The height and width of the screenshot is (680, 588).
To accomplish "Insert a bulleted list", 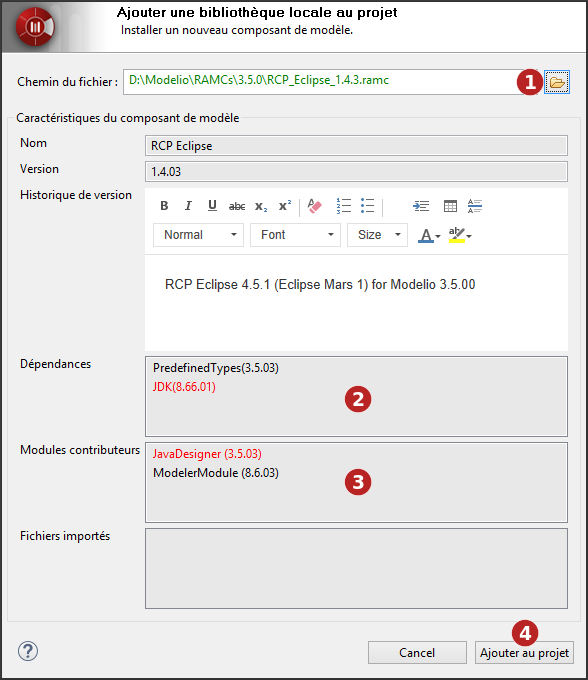I will (x=367, y=206).
